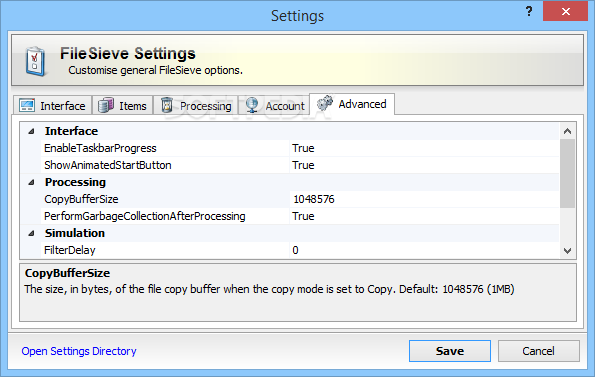595x377 pixels.
Task: Toggle PerformGarbageCollectionAfterProcessing True value
Action: point(424,216)
